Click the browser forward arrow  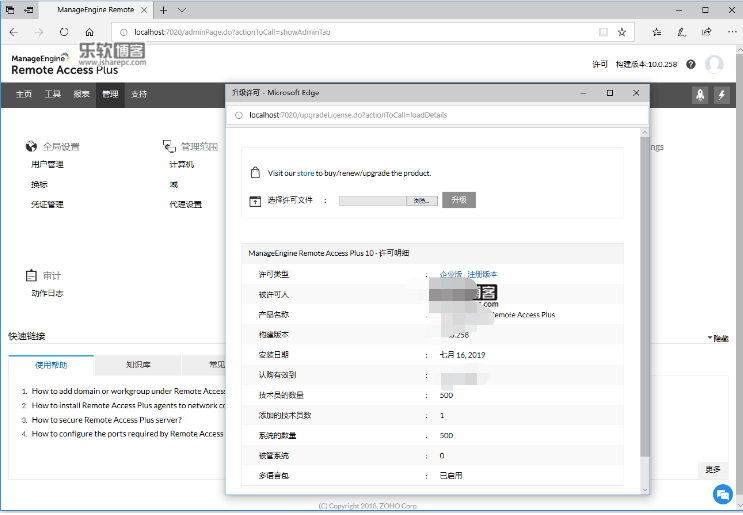[39, 32]
